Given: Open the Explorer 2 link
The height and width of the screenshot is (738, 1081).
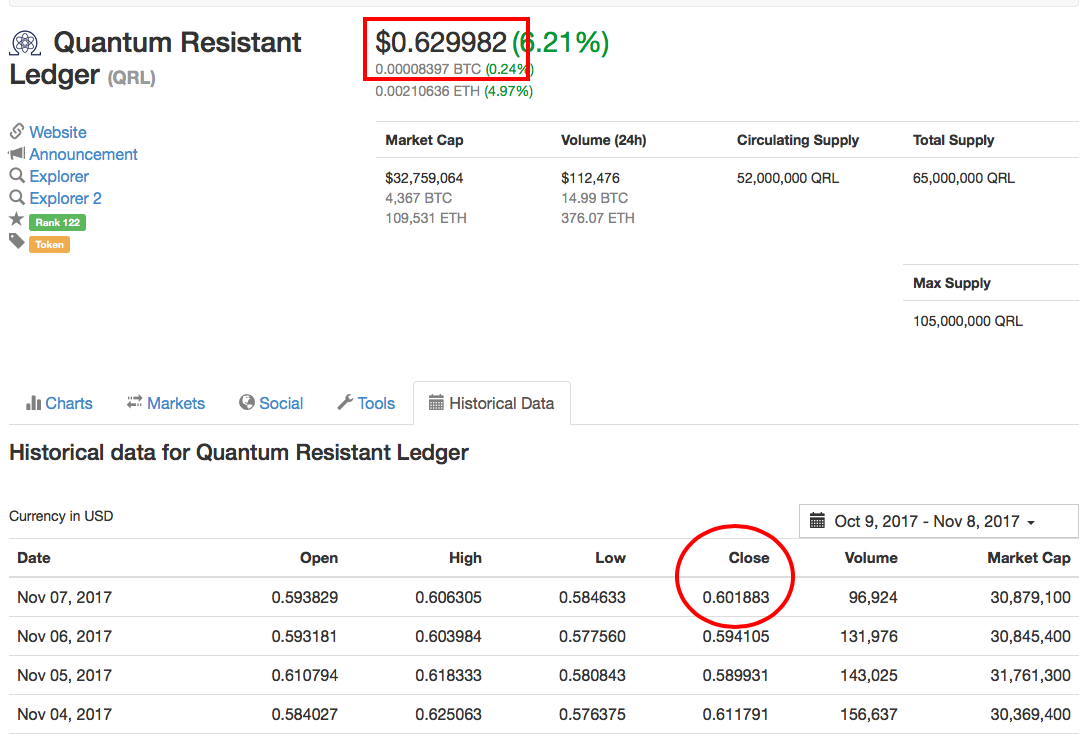Looking at the screenshot, I should 65,198.
